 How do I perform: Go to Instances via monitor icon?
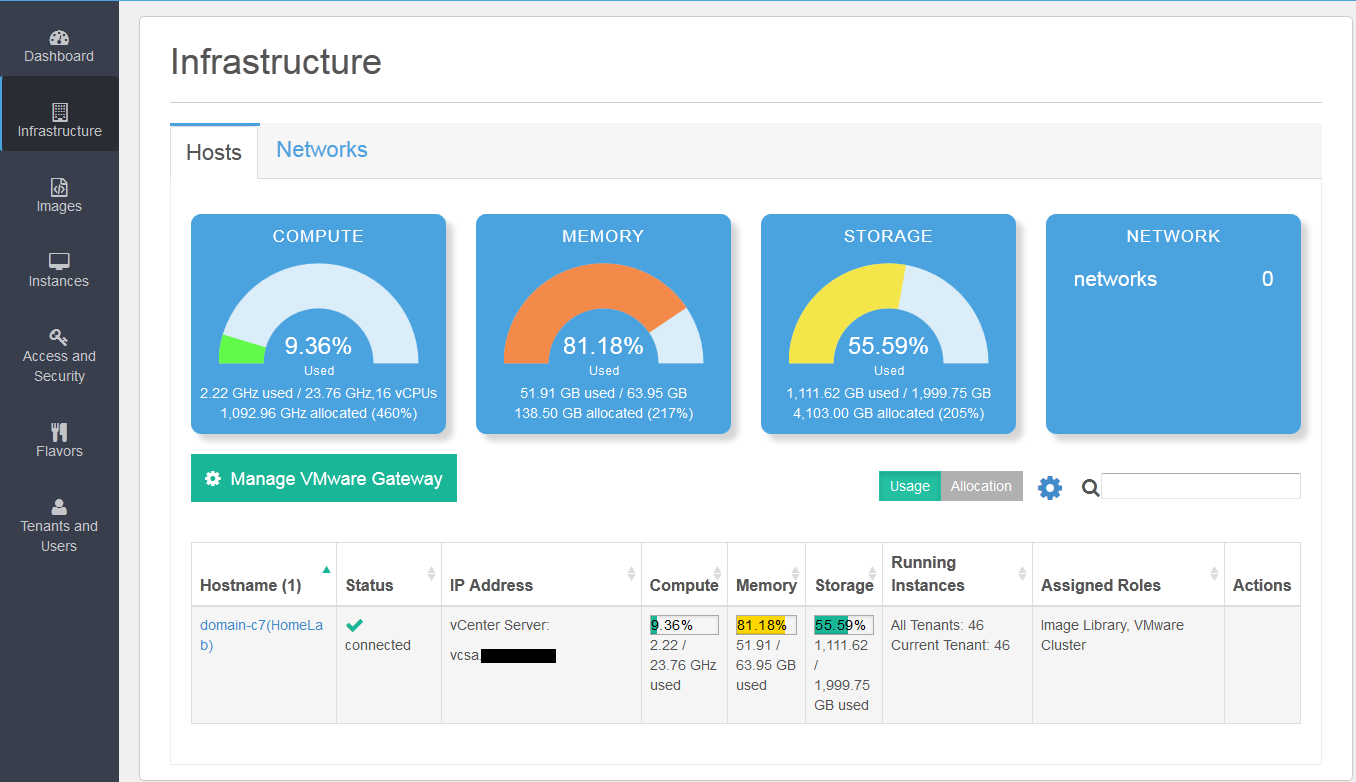59,262
